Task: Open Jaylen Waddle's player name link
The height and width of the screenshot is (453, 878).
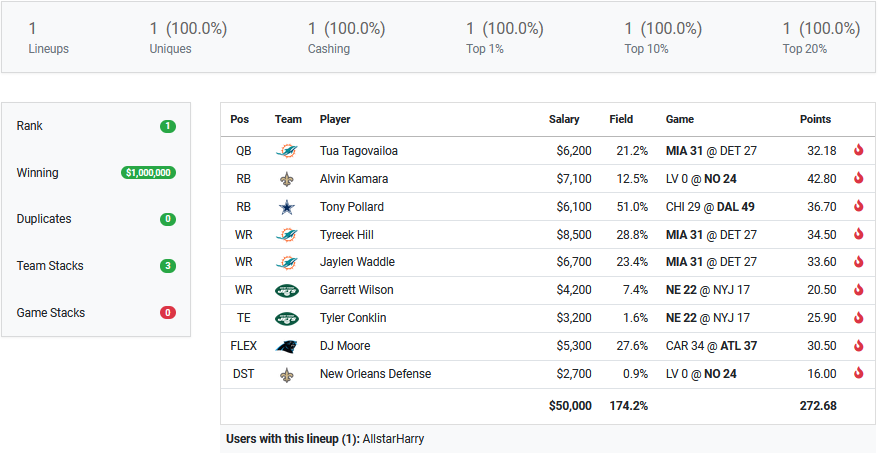Action: tap(357, 262)
